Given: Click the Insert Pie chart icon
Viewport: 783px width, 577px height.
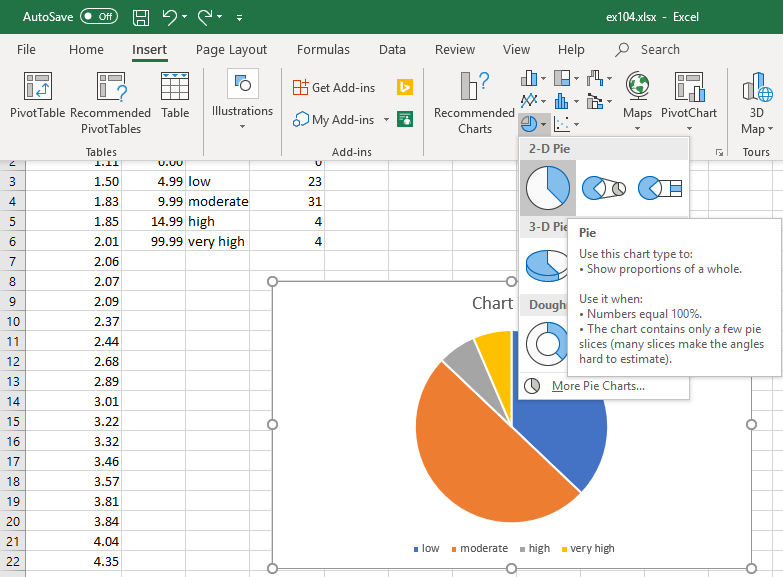Looking at the screenshot, I should pos(528,124).
